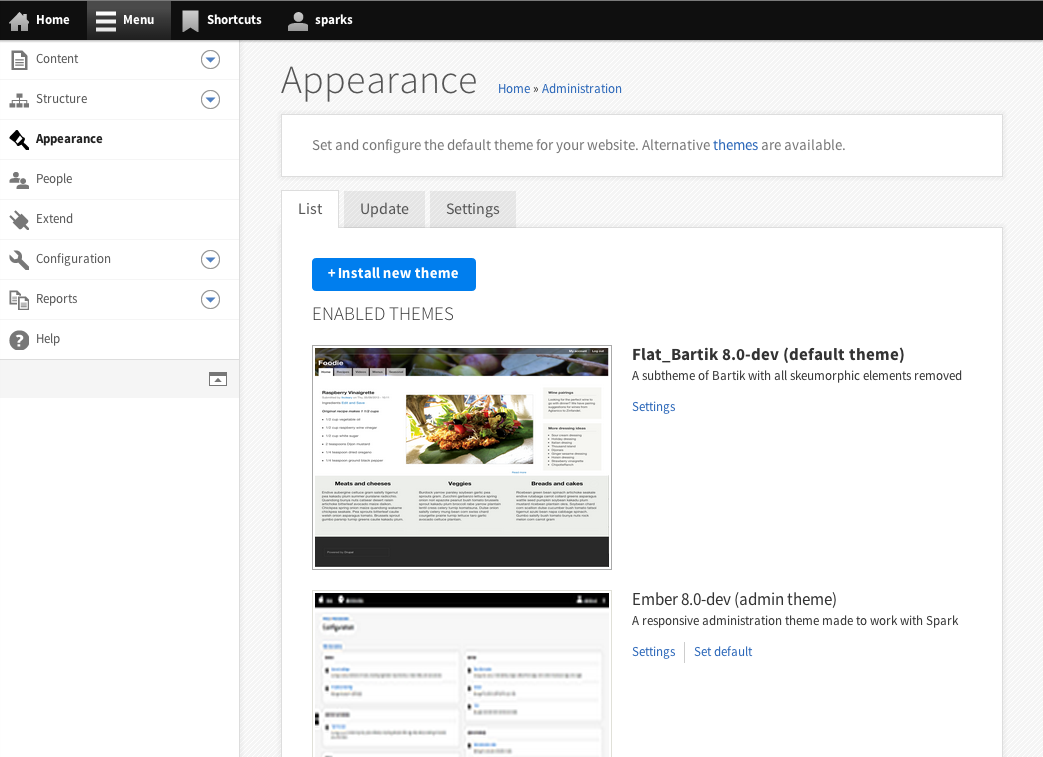The image size is (1043, 757).
Task: Expand the Structure submenu arrow
Action: pyautogui.click(x=210, y=100)
